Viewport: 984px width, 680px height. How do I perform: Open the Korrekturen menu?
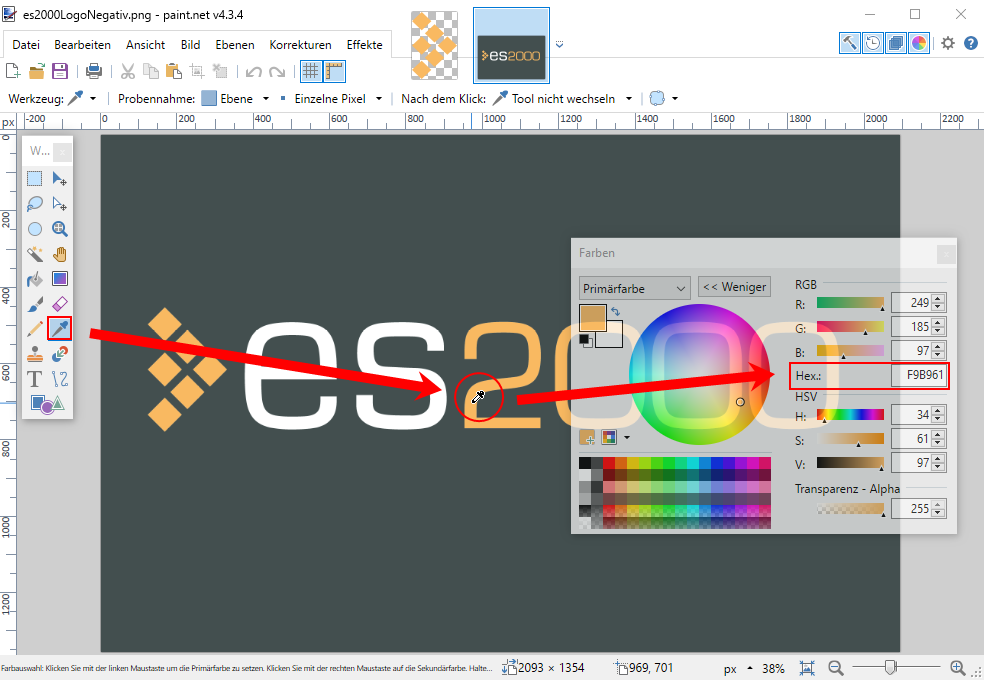[x=300, y=45]
